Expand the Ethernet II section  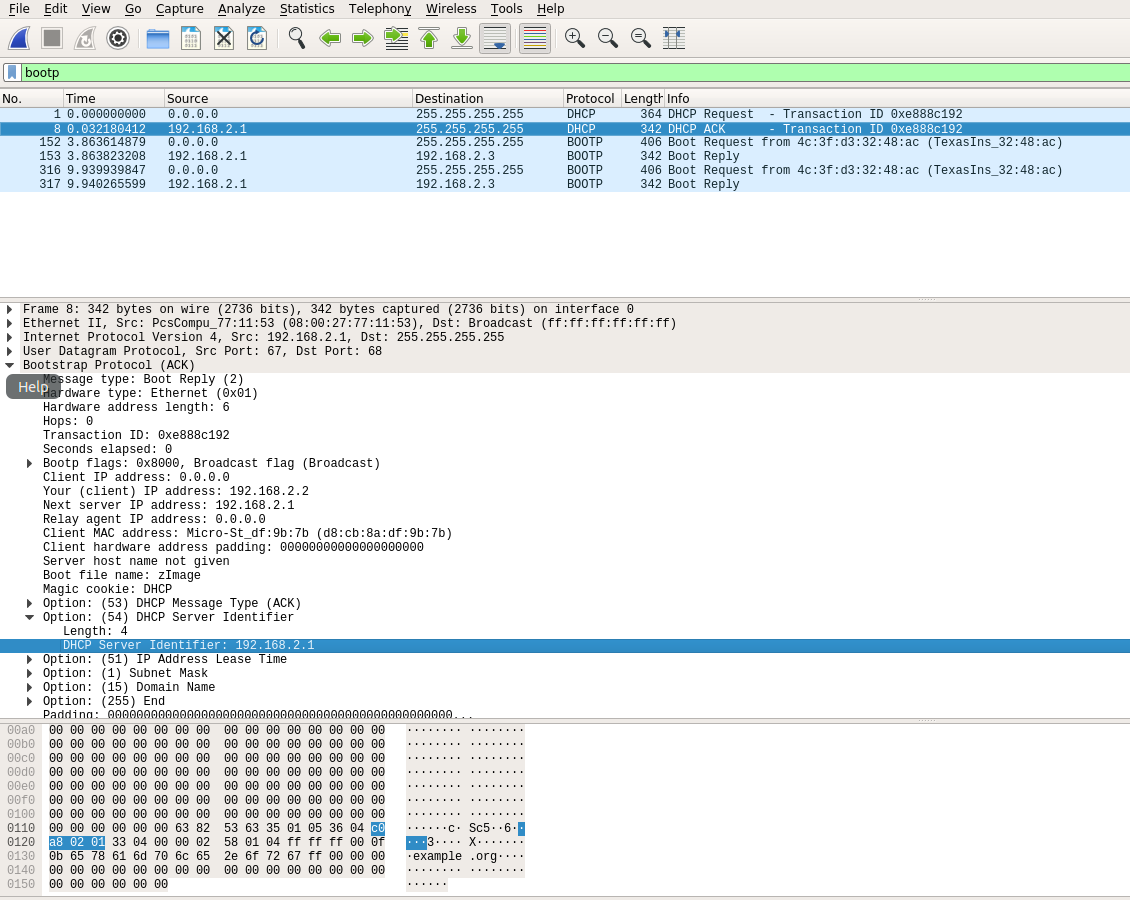9,324
